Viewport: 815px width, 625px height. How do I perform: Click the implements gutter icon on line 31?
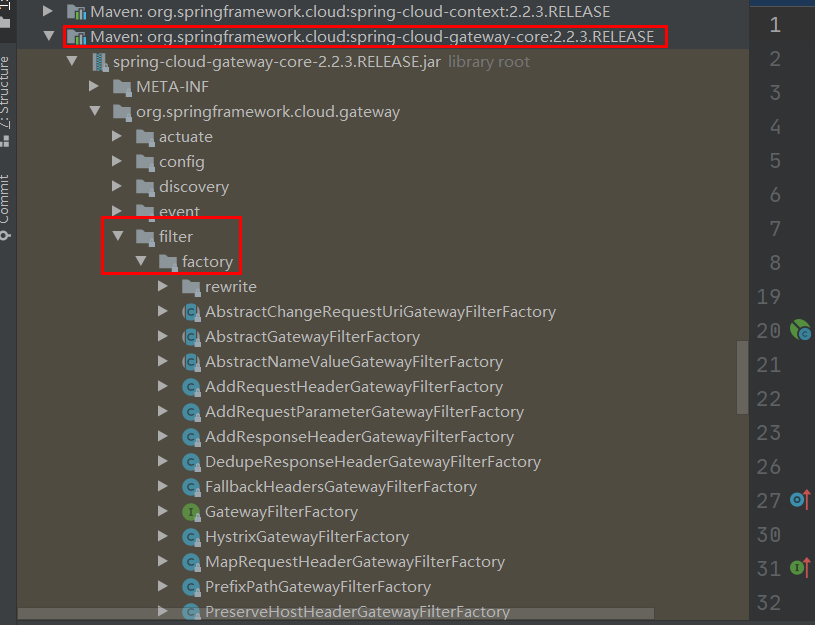pos(800,567)
